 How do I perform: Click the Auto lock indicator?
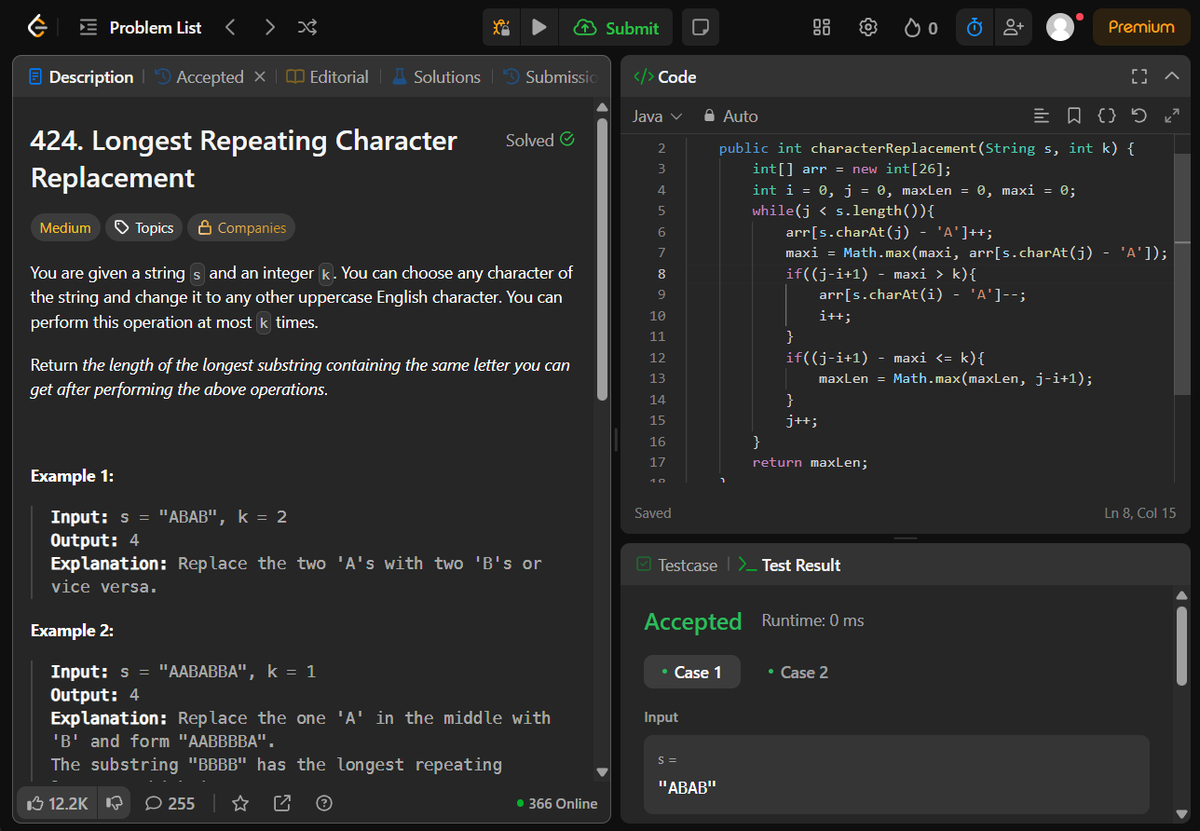click(731, 116)
